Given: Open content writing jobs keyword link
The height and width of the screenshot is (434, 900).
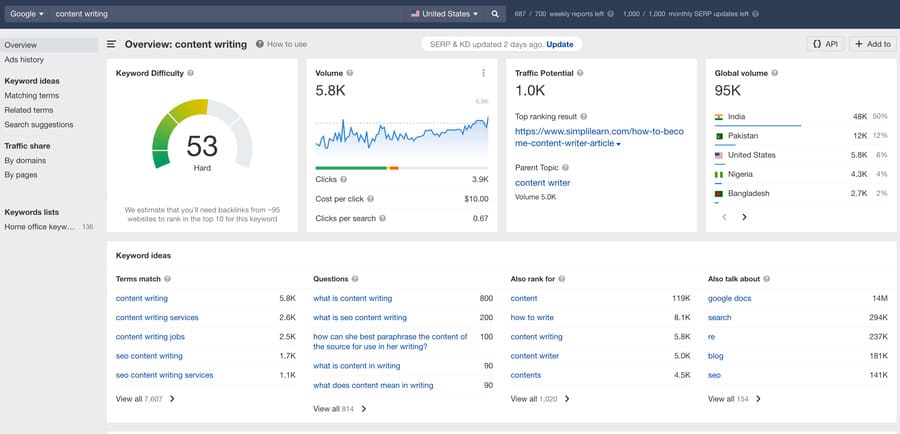Looking at the screenshot, I should click(150, 337).
